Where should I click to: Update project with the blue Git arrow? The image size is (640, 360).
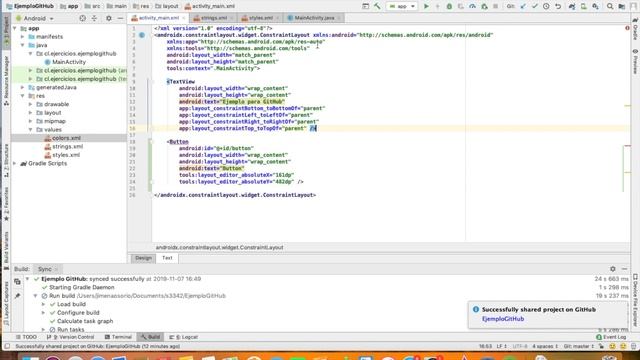[523, 6]
